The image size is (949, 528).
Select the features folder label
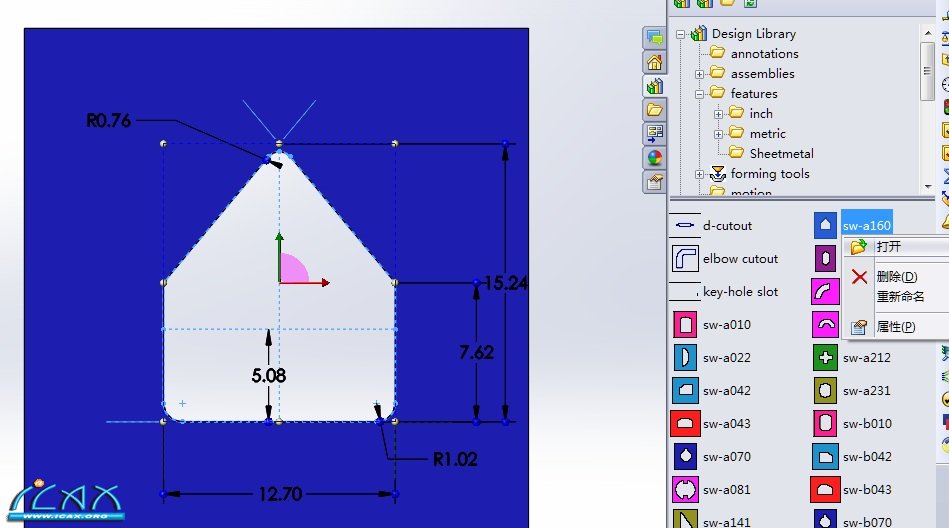754,94
